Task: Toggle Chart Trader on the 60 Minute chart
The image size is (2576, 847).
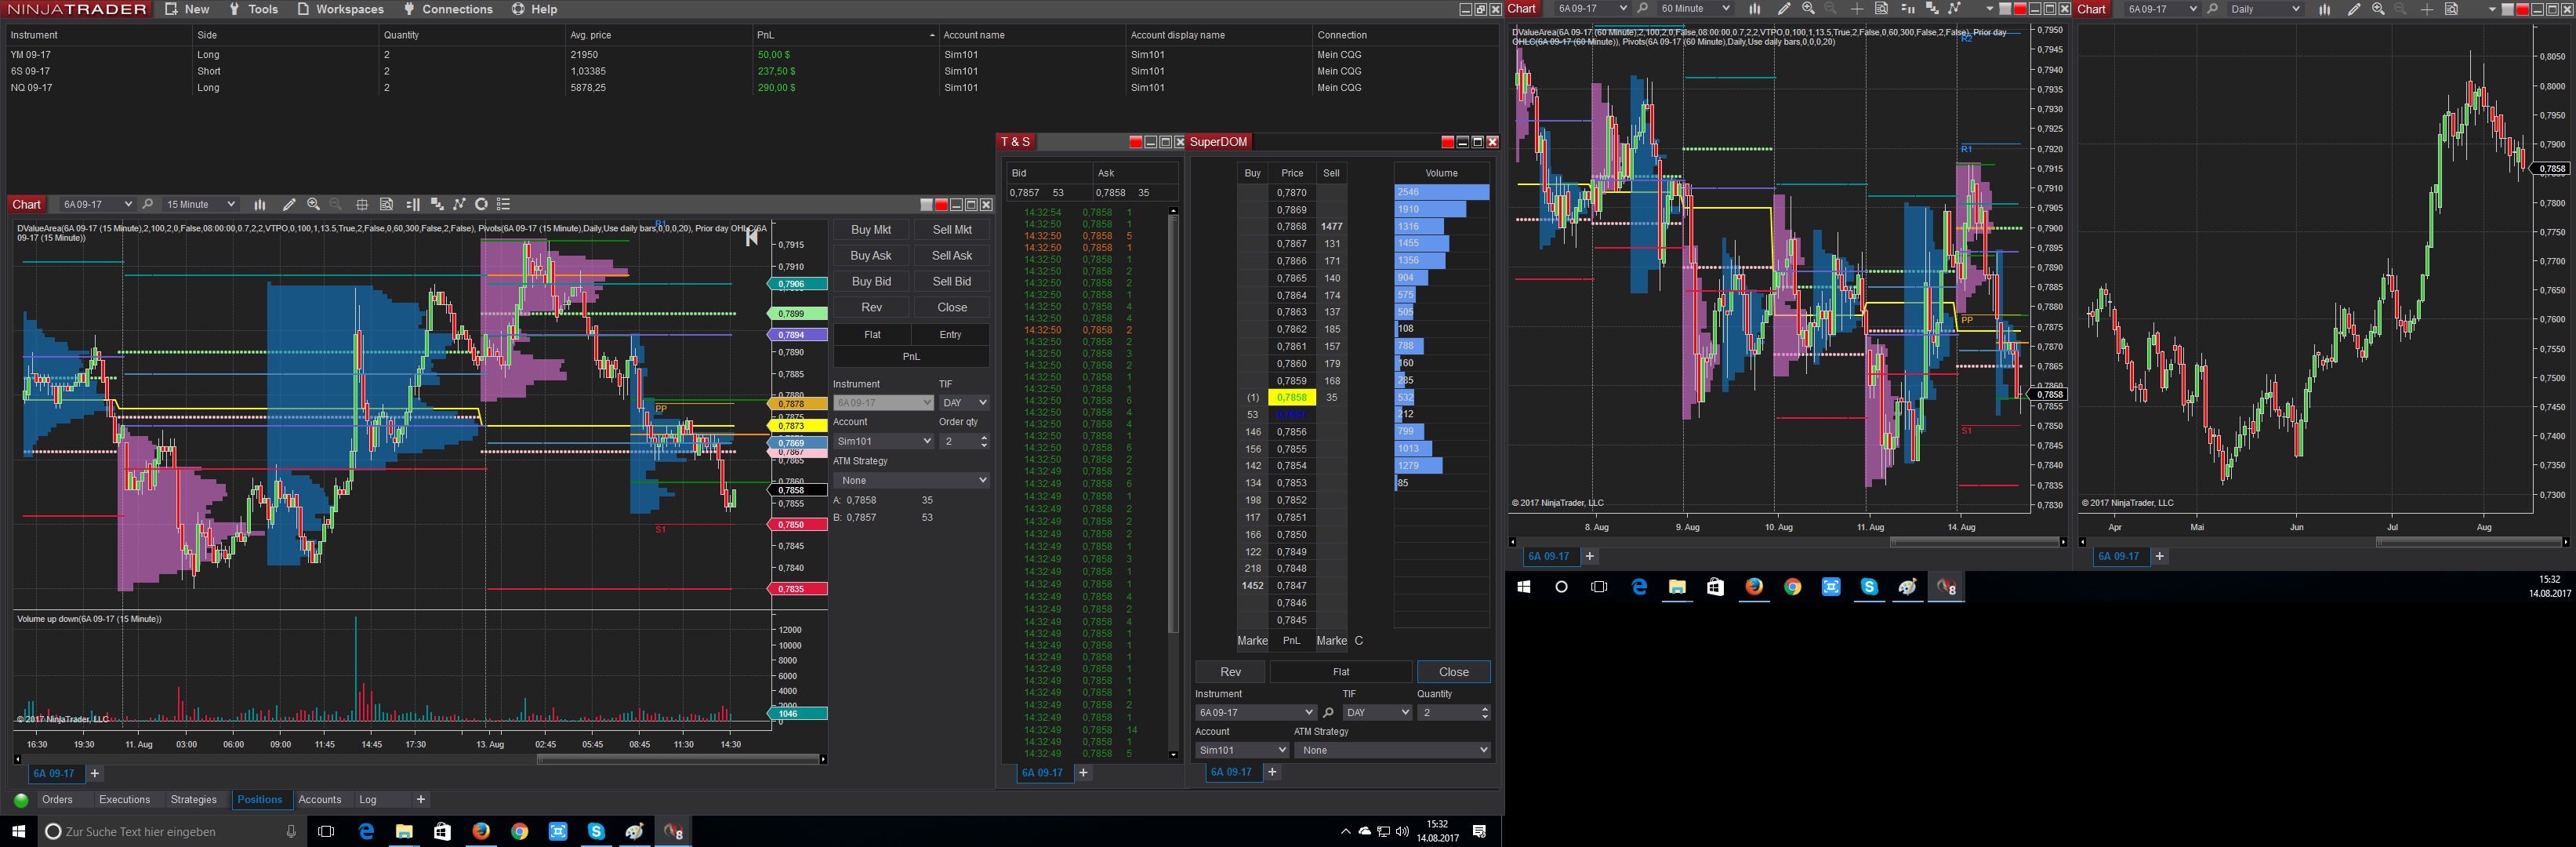Action: (x=1907, y=9)
